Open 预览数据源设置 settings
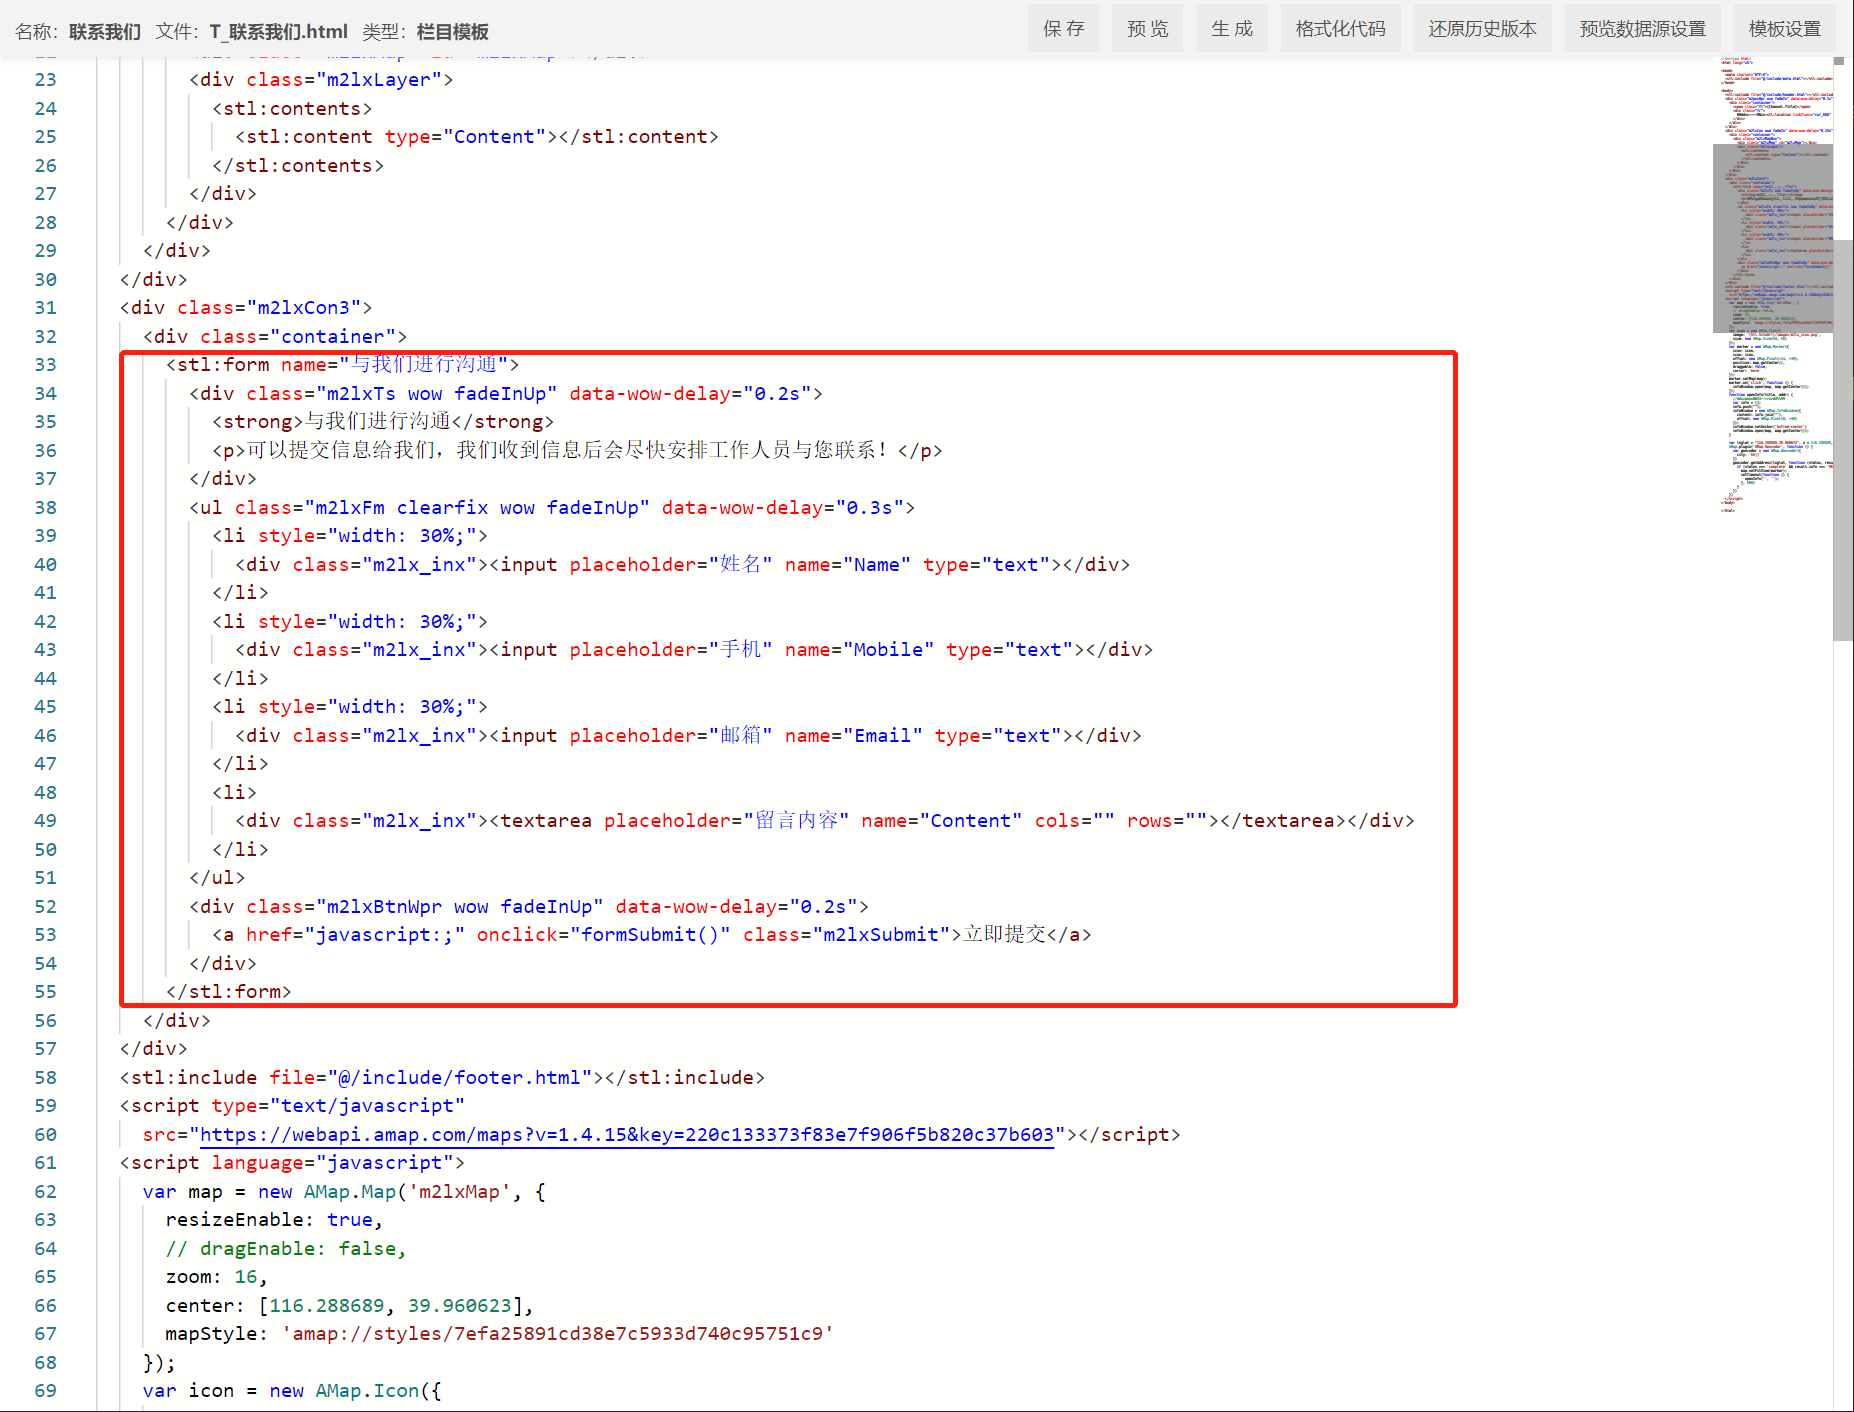The height and width of the screenshot is (1412, 1854). pyautogui.click(x=1642, y=29)
